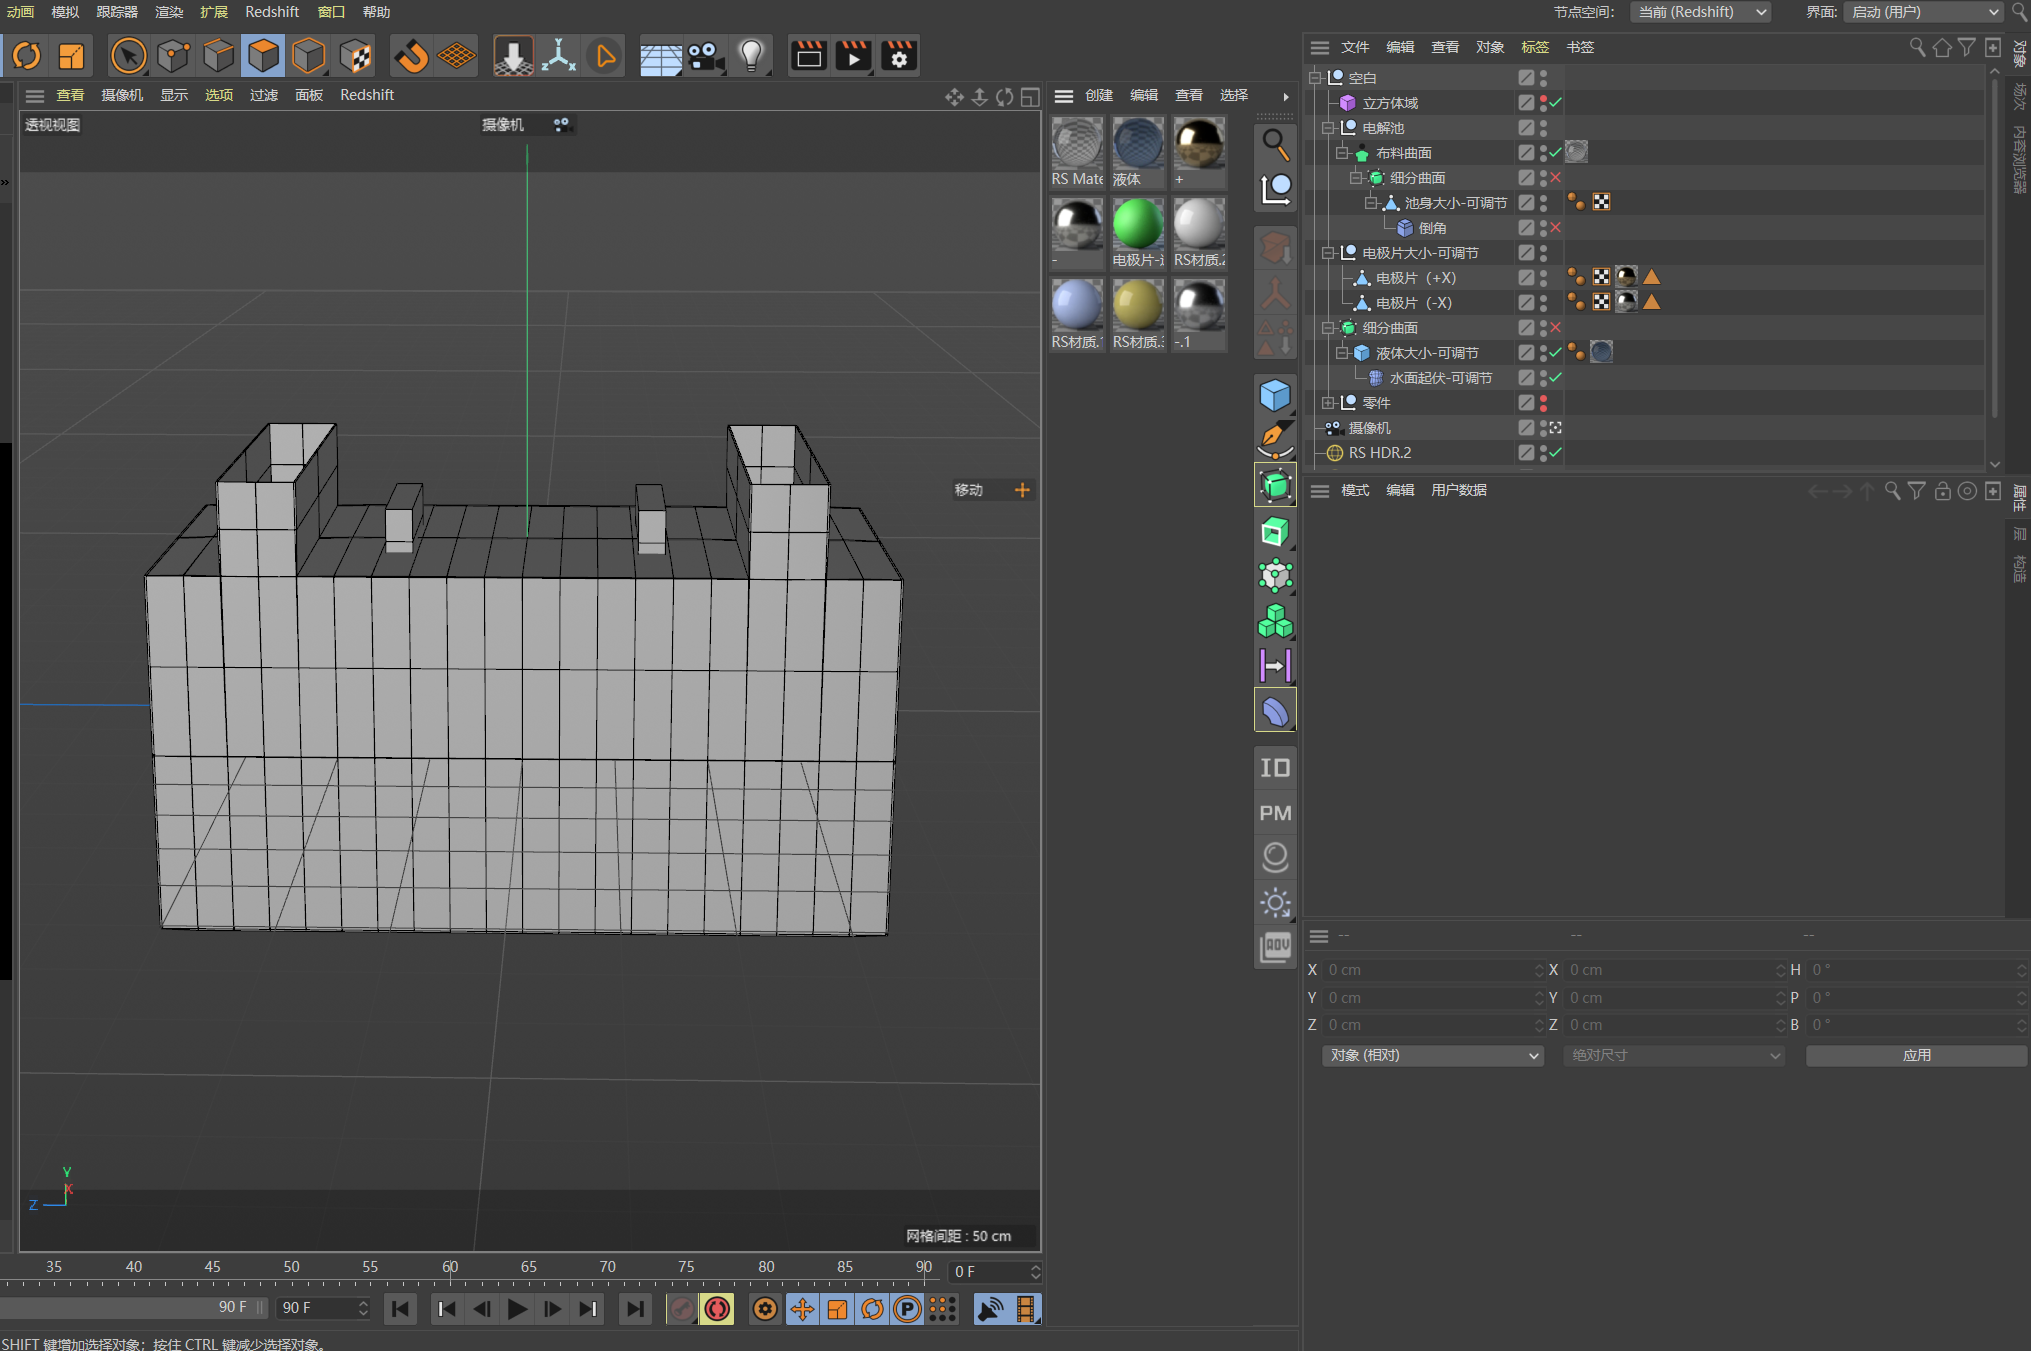This screenshot has width=2031, height=1351.
Task: Activate the polygon mode orange cube icon
Action: click(263, 56)
